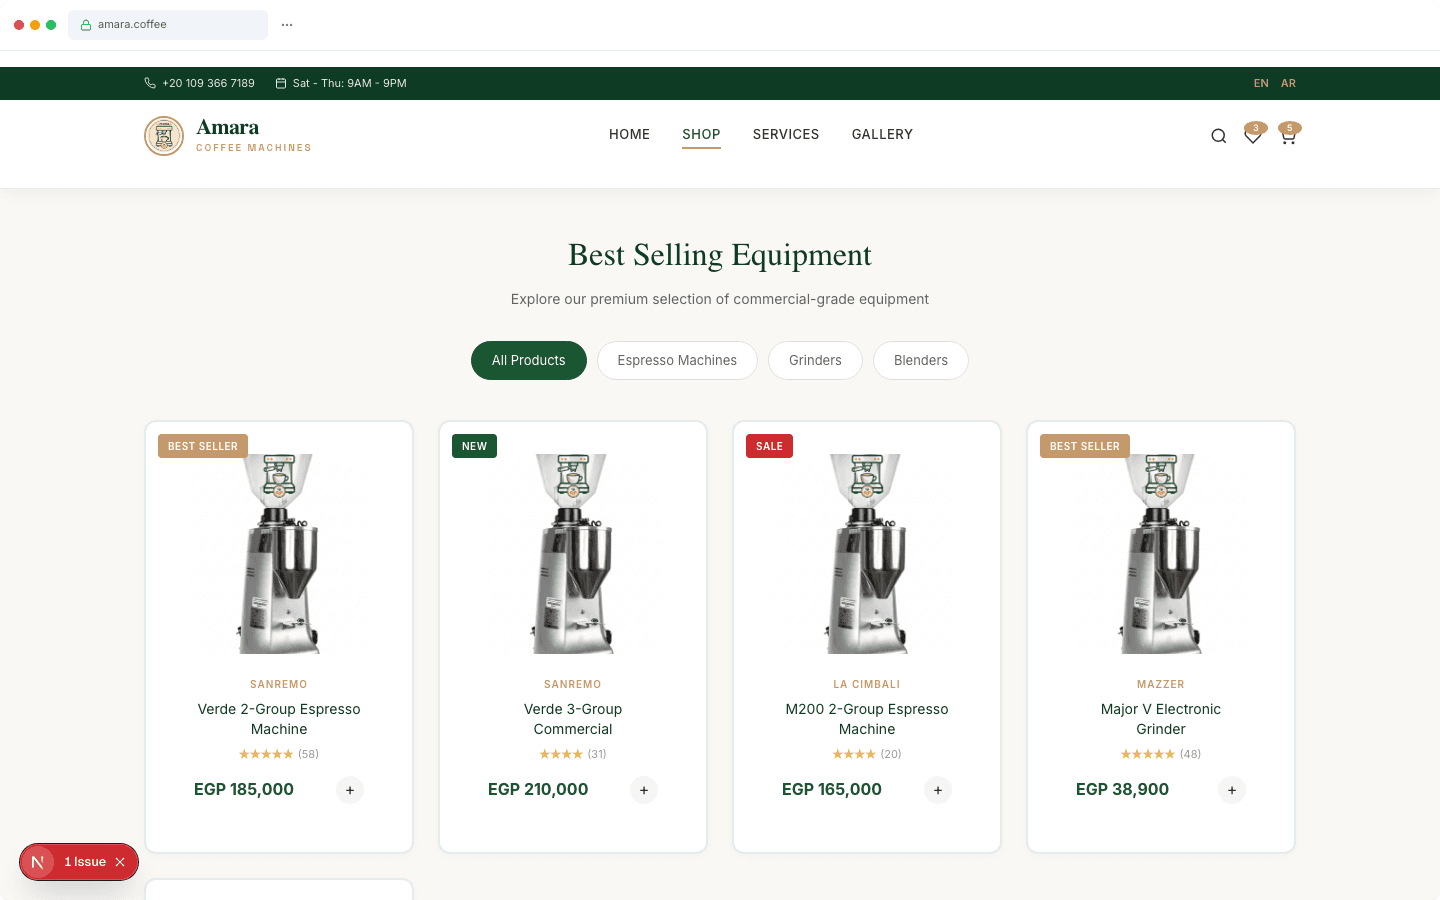The height and width of the screenshot is (900, 1440).
Task: Open the shopping cart icon
Action: [x=1288, y=136]
